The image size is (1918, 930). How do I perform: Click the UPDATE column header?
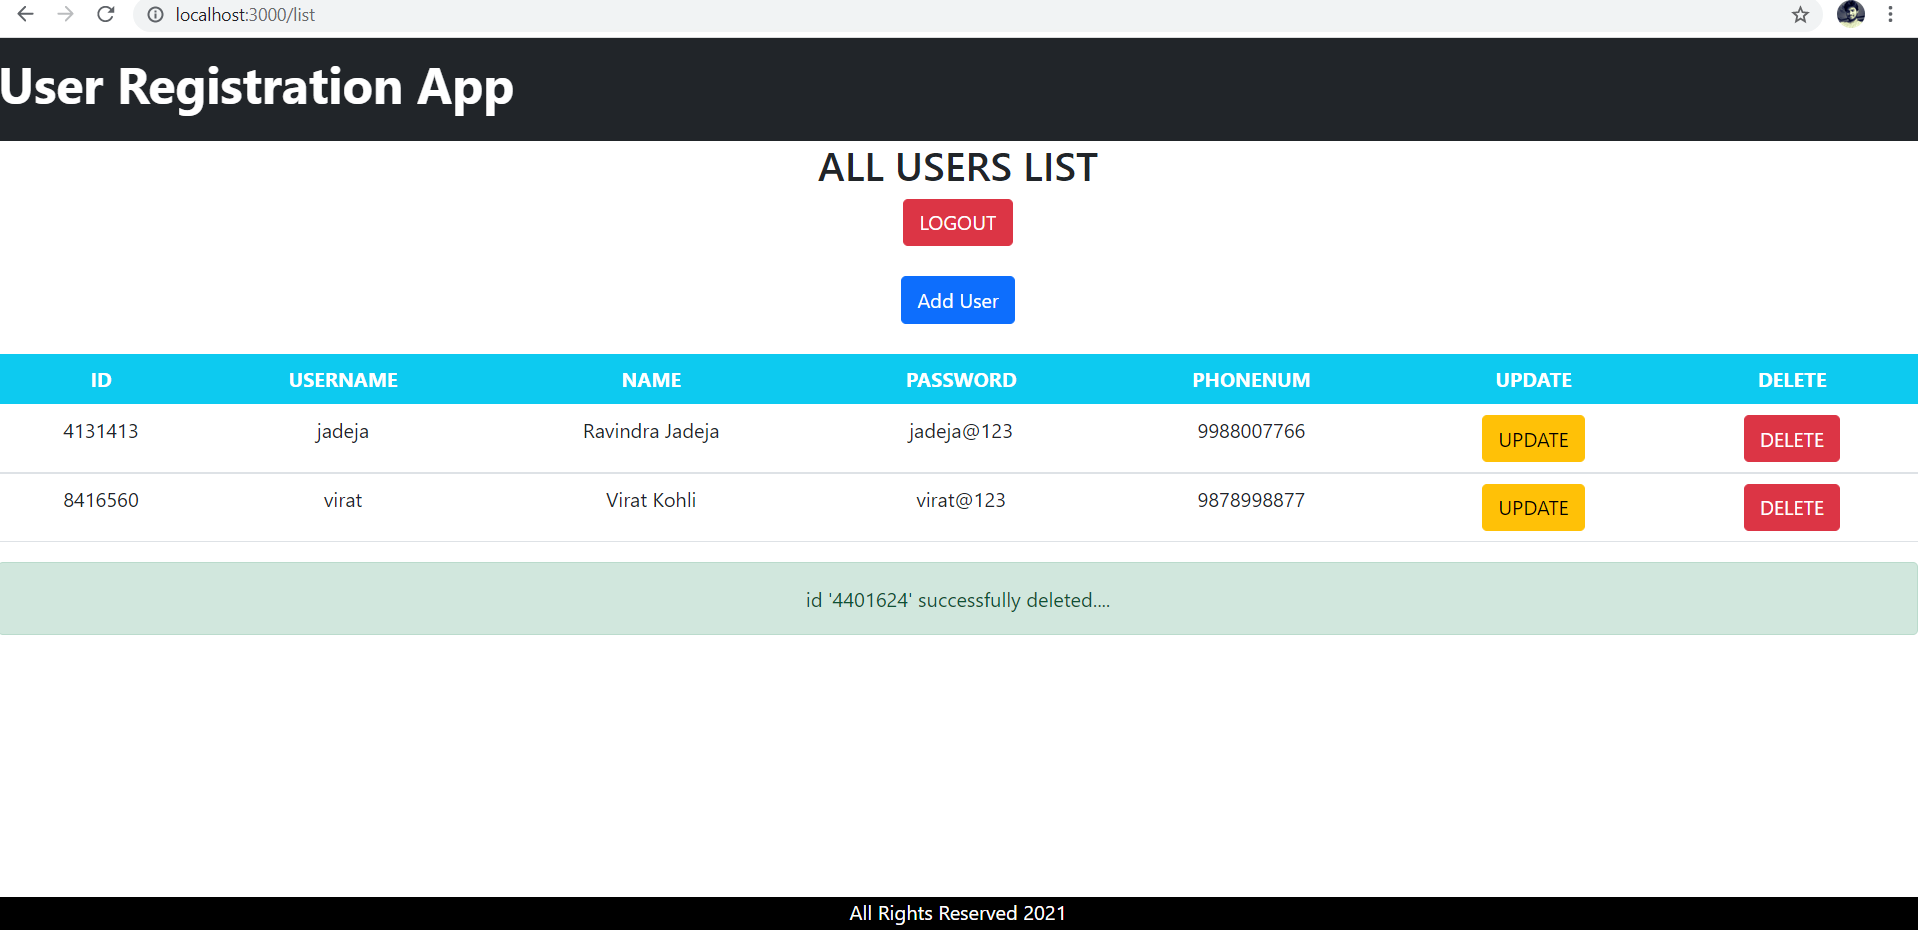click(1533, 380)
